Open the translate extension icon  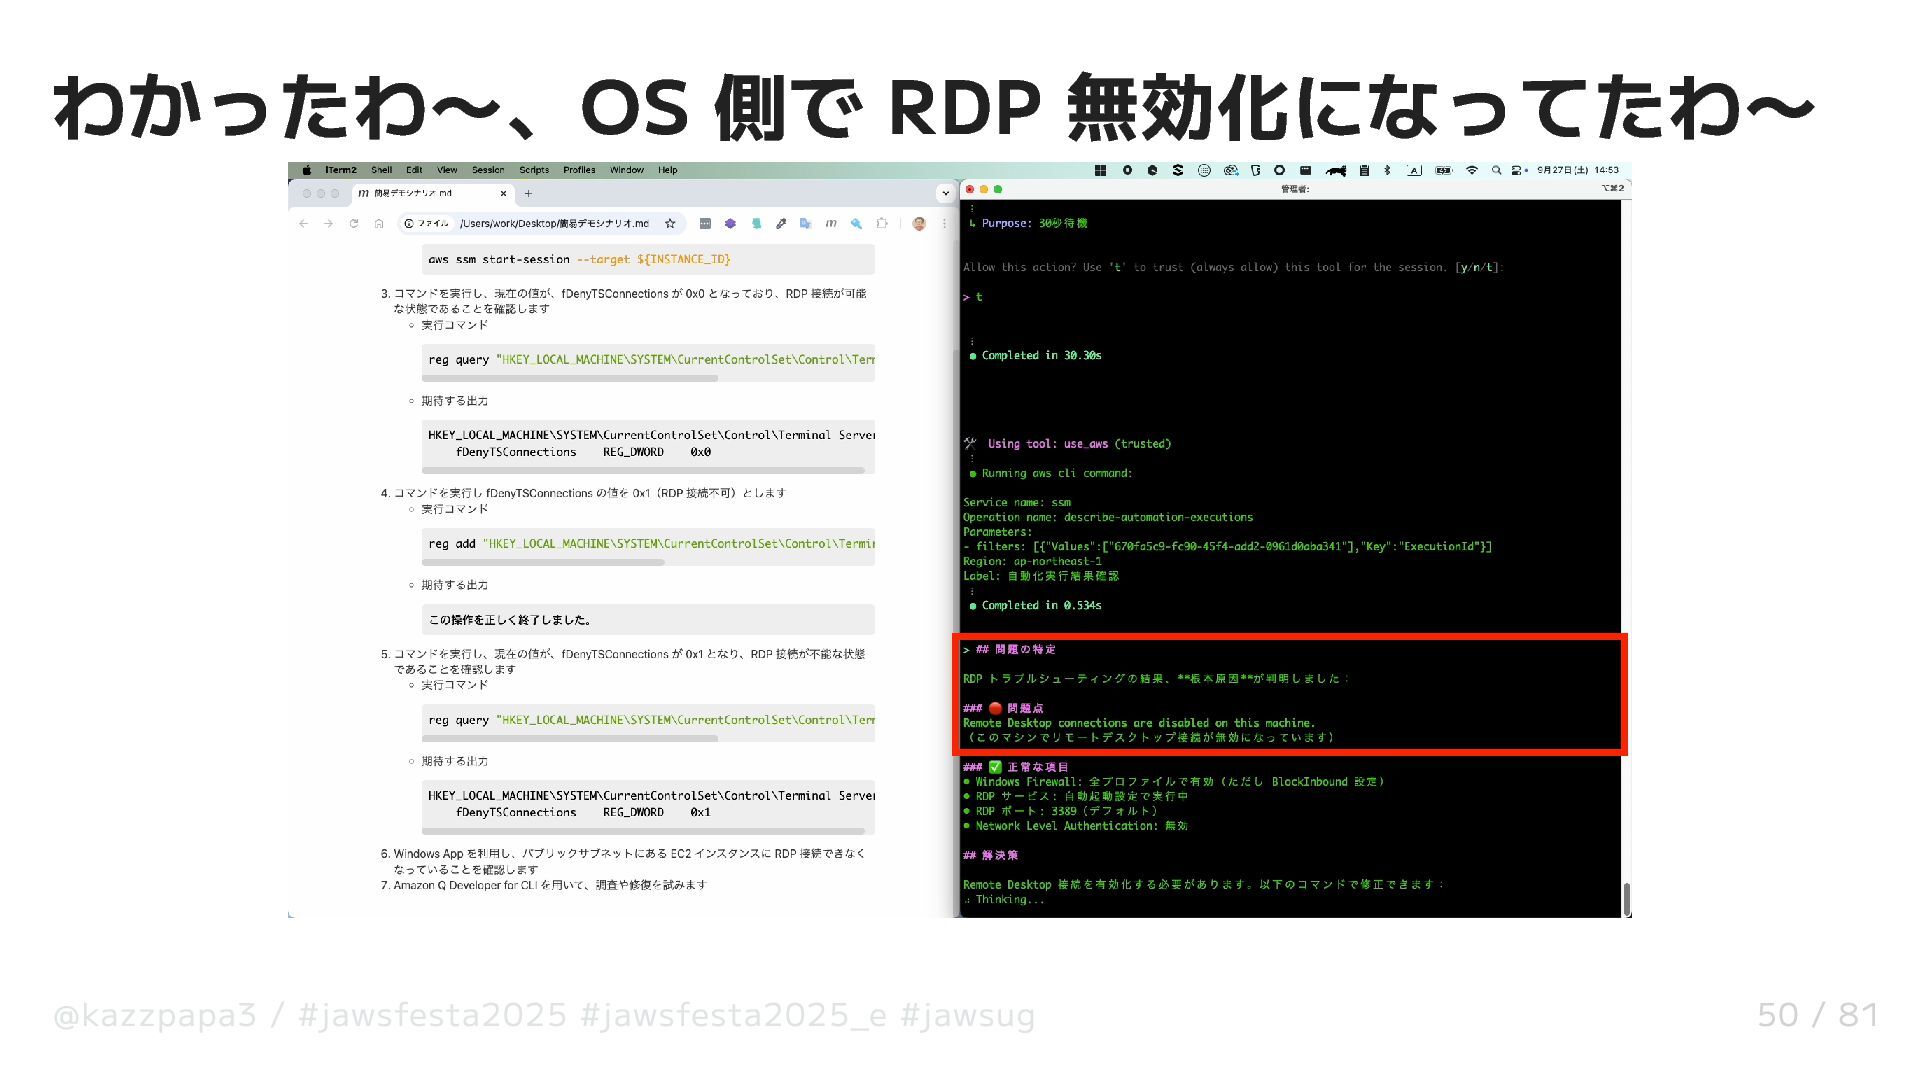click(806, 224)
